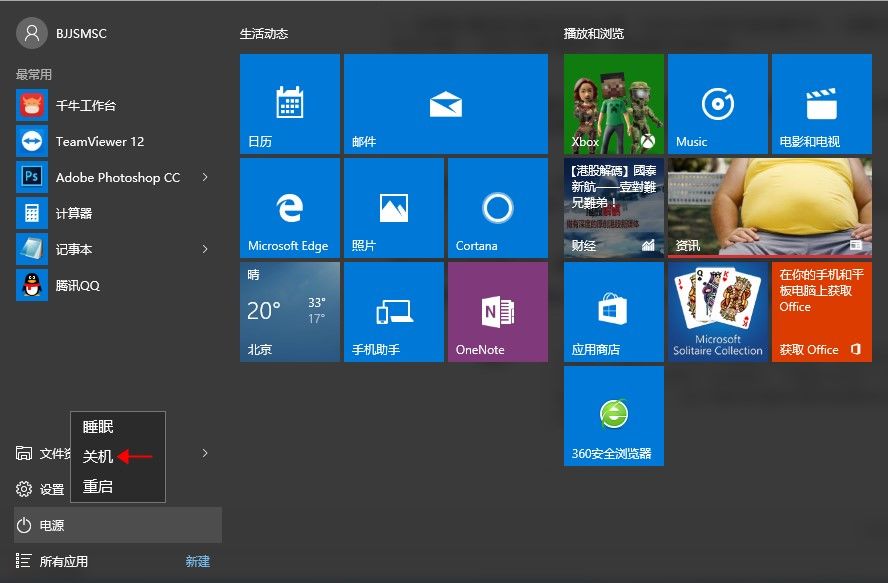Click the 获取 Office tile
The height and width of the screenshot is (583, 888).
pyautogui.click(x=822, y=312)
